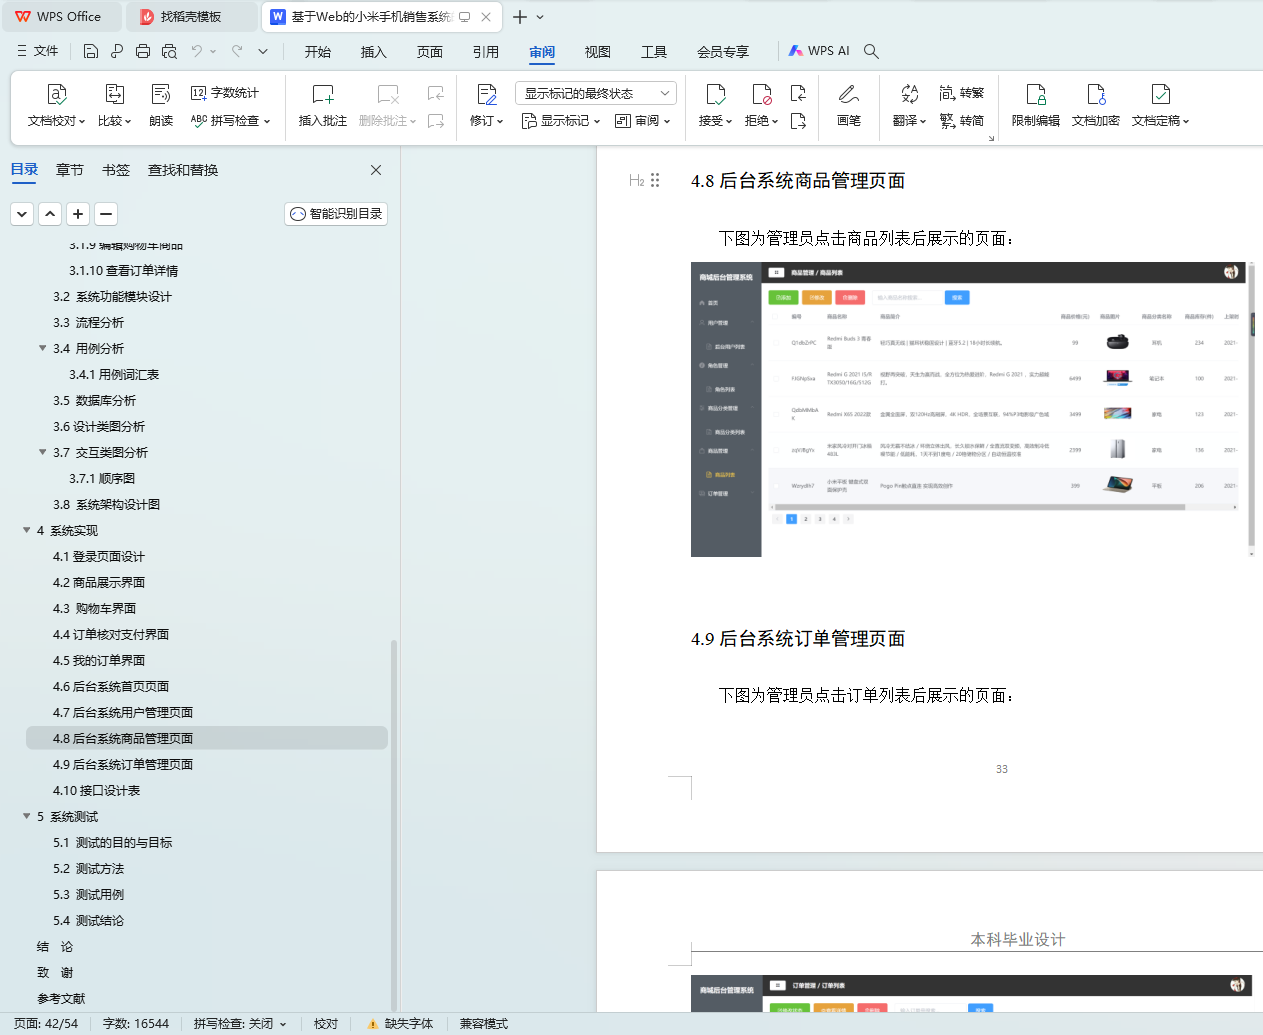Expand the 显示标记 options dropdown
The image size is (1263, 1035).
point(561,121)
